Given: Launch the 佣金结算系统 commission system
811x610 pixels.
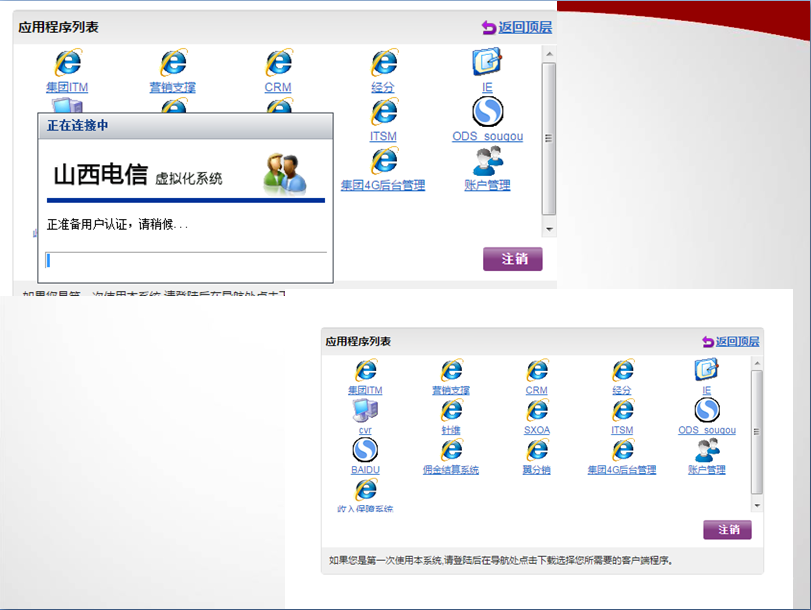Looking at the screenshot, I should pos(451,452).
